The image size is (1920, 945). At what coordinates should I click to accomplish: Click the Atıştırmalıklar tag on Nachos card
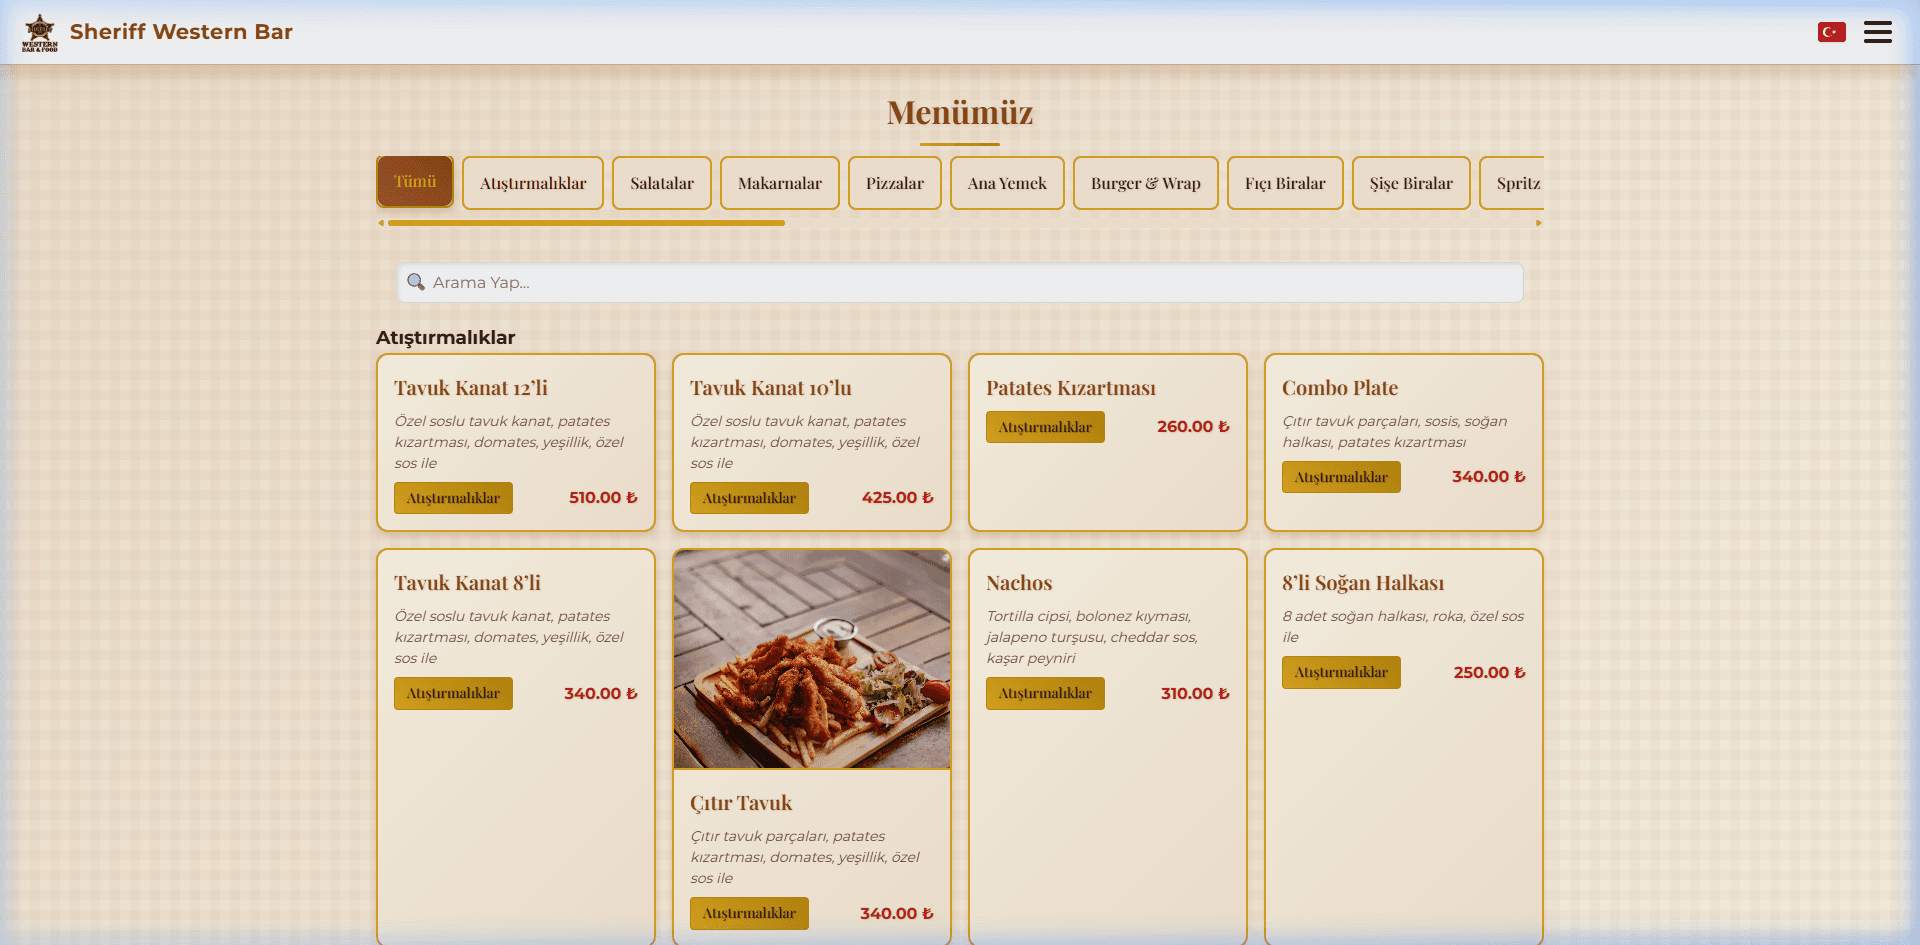[x=1045, y=693]
